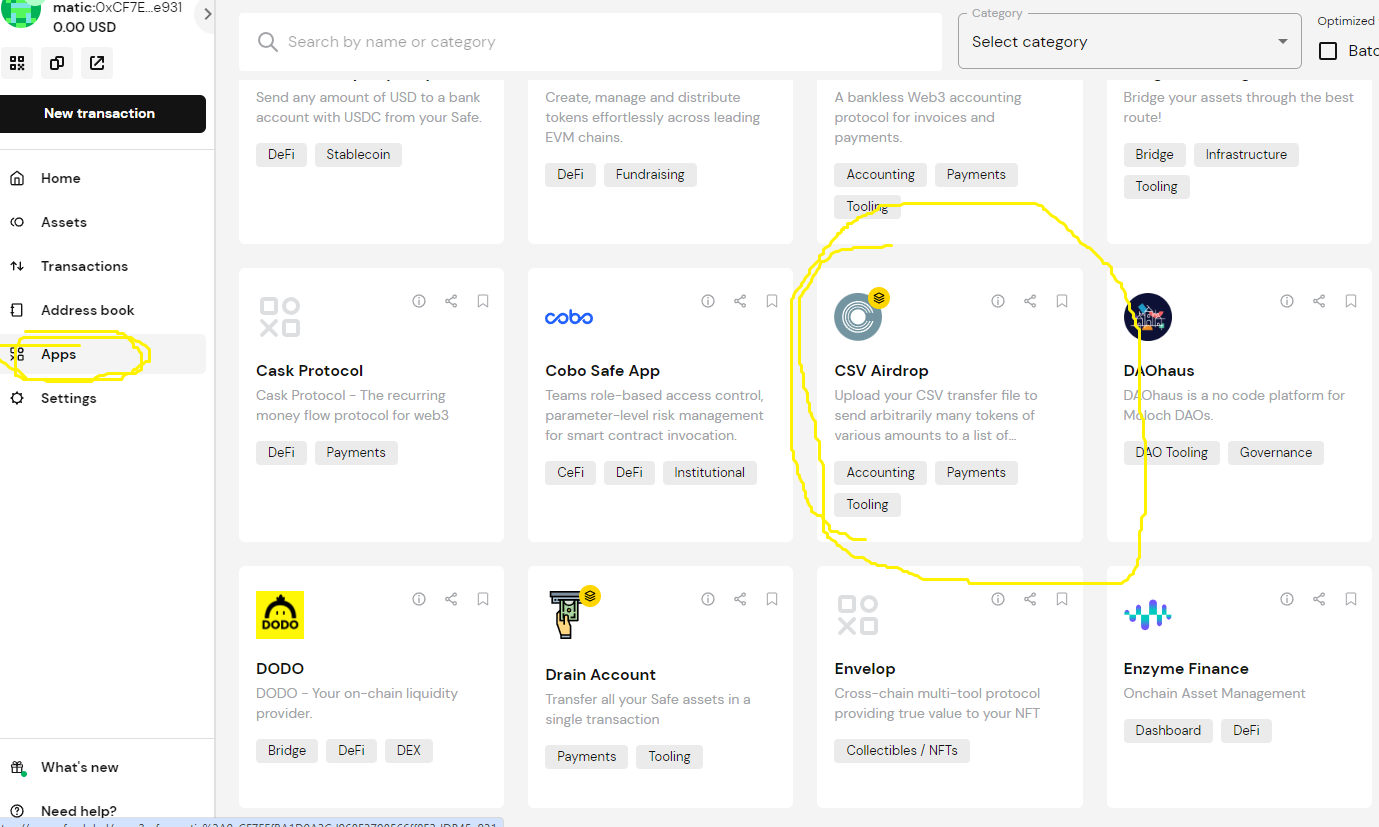Image resolution: width=1379 pixels, height=827 pixels.
Task: Bookmark the DODO app
Action: click(x=483, y=599)
